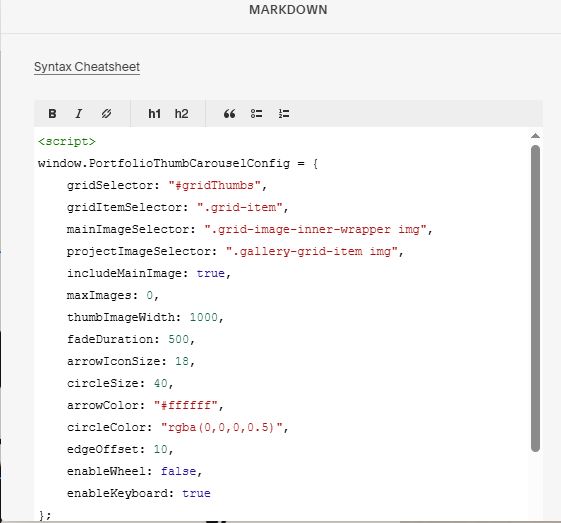Image resolution: width=561 pixels, height=523 pixels.
Task: Click the <script> tag line
Action: click(x=67, y=142)
